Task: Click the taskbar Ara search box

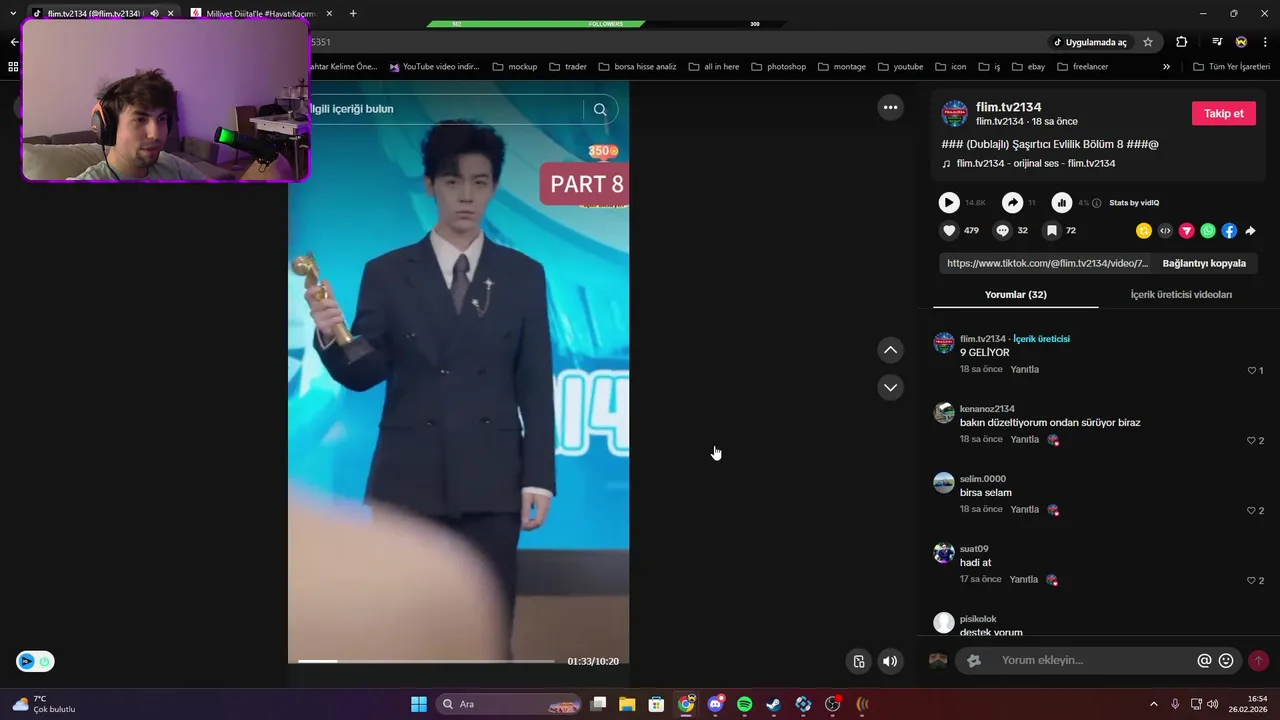Action: point(510,704)
